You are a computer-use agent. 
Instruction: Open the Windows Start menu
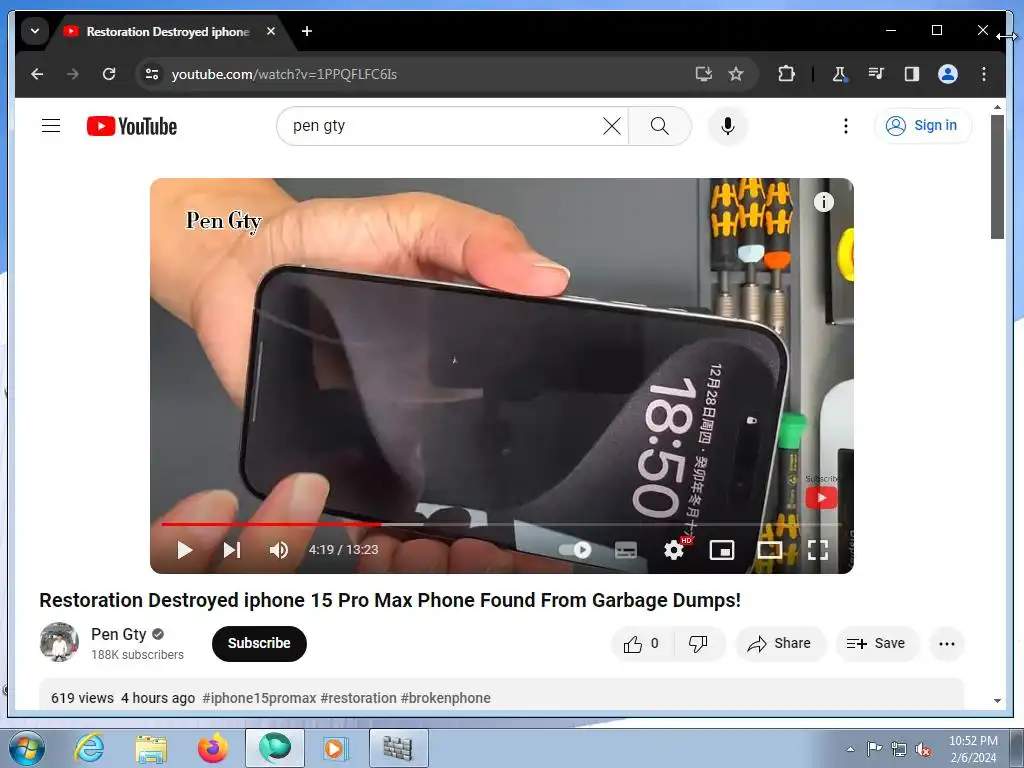[27, 748]
